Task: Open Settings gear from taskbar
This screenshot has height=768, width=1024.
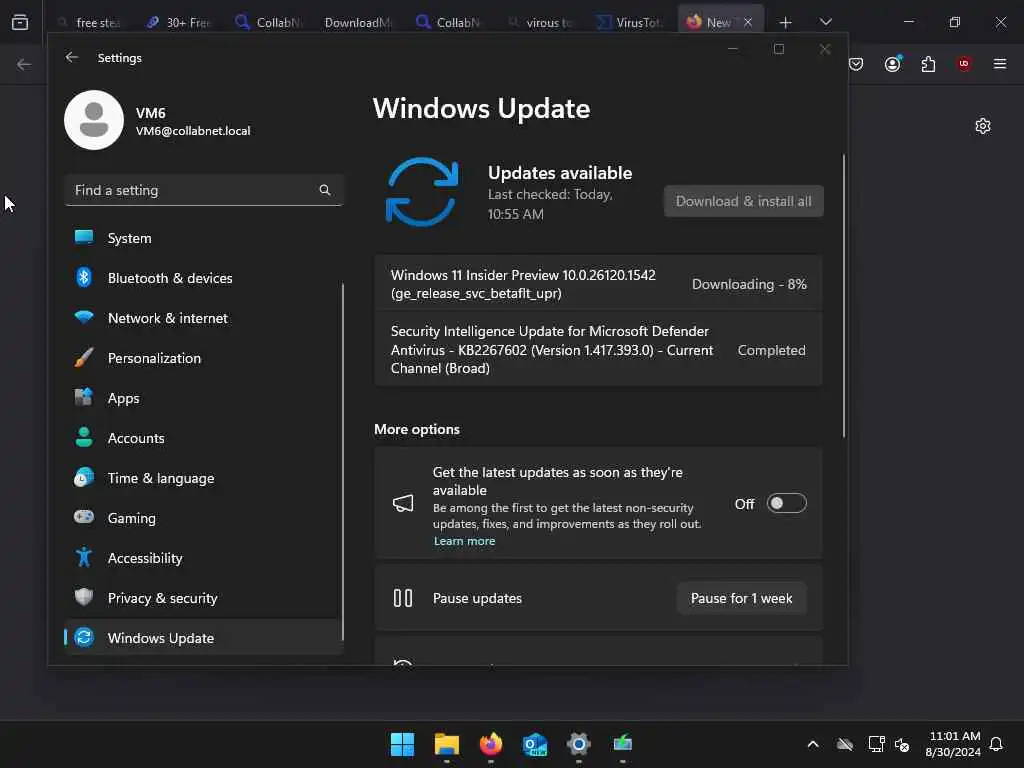Action: point(579,744)
